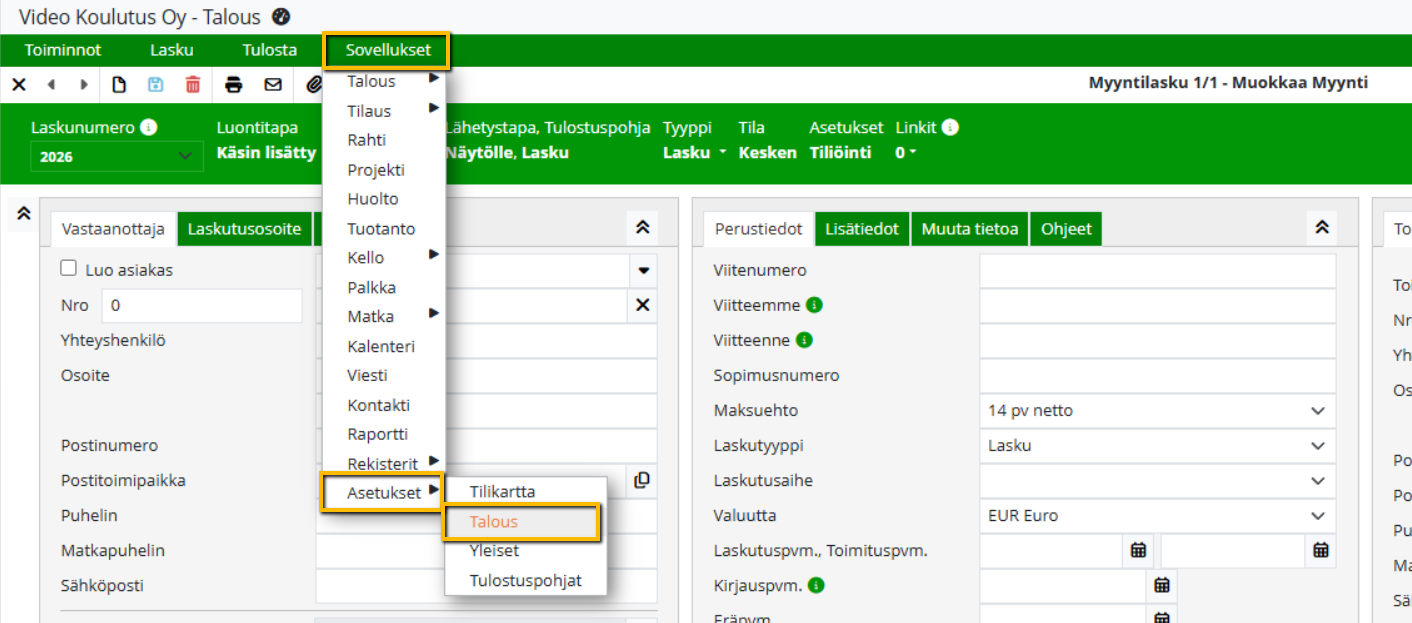Image resolution: width=1412 pixels, height=623 pixels.
Task: Open the calendar picker for Kirjauspvm.
Action: point(1161,585)
